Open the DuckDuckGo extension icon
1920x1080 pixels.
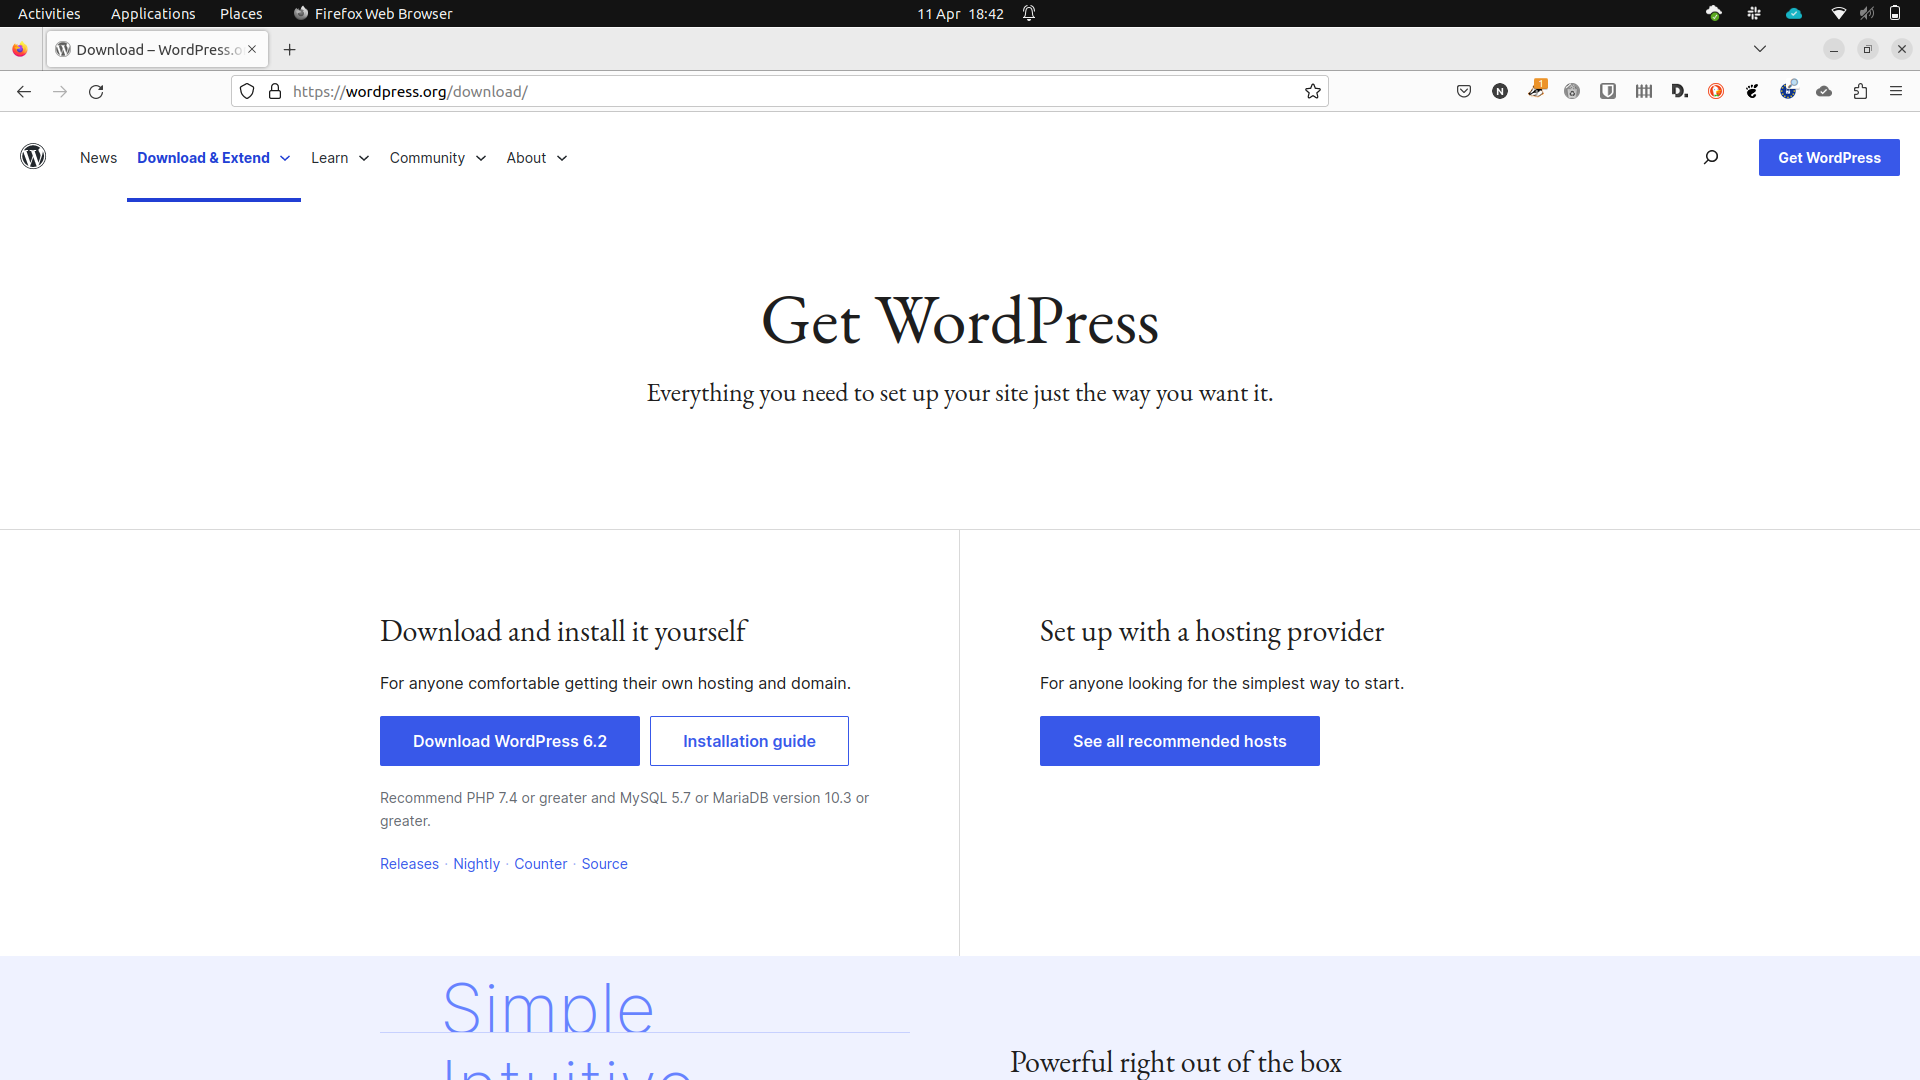1716,91
